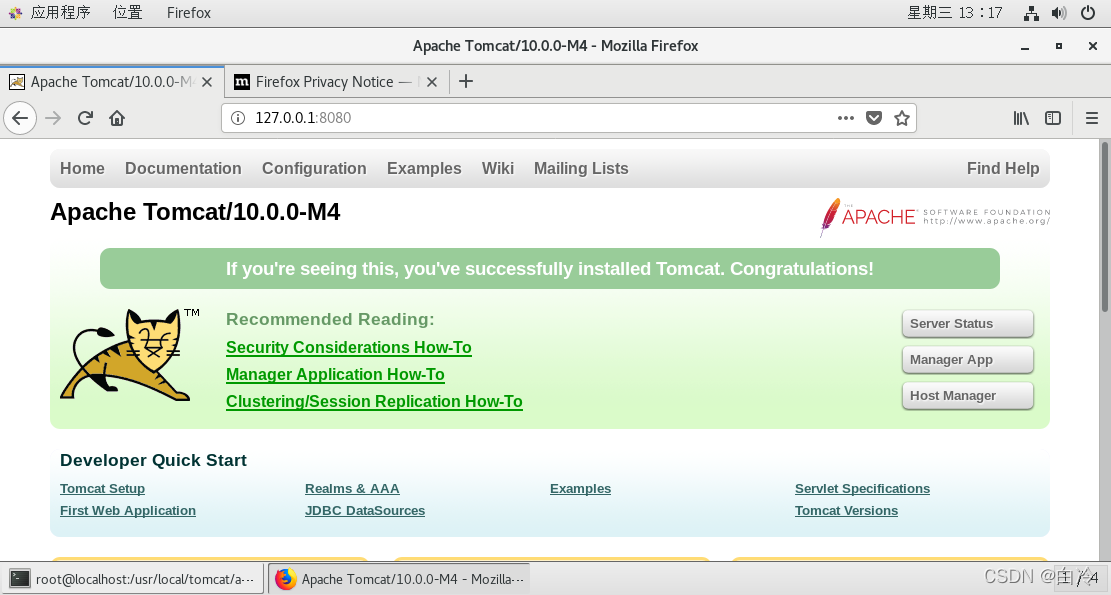Open the Library icon
The width and height of the screenshot is (1111, 595).
1021,118
